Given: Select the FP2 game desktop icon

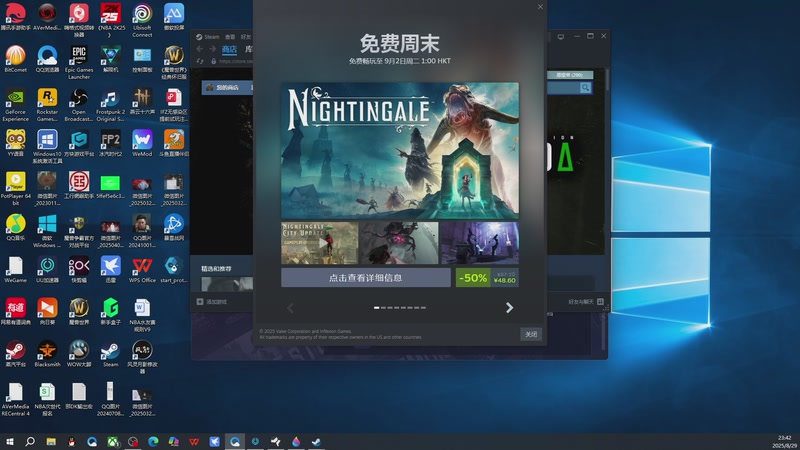Looking at the screenshot, I should tap(111, 143).
